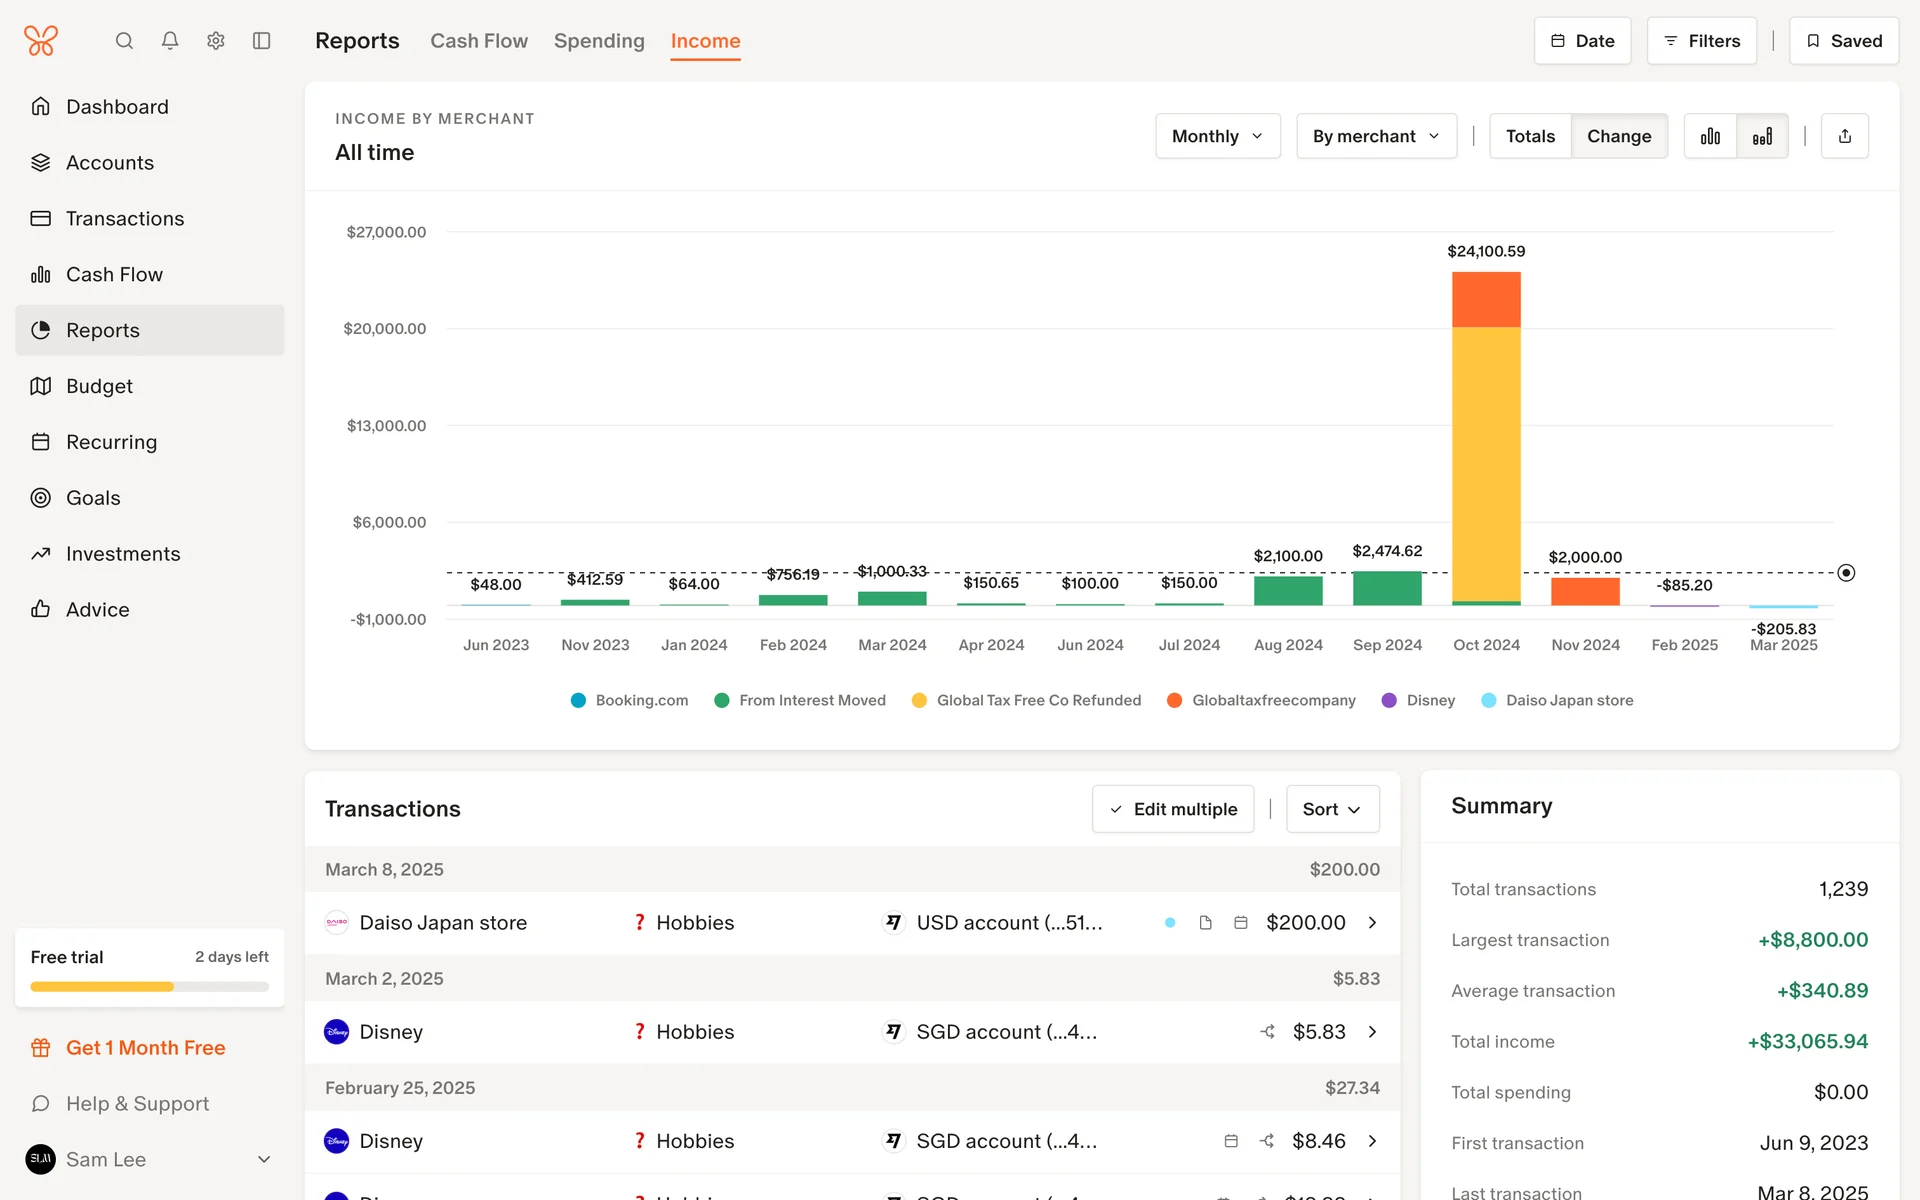This screenshot has height=1200, width=1920.
Task: Click the export chart share icon
Action: (x=1844, y=136)
